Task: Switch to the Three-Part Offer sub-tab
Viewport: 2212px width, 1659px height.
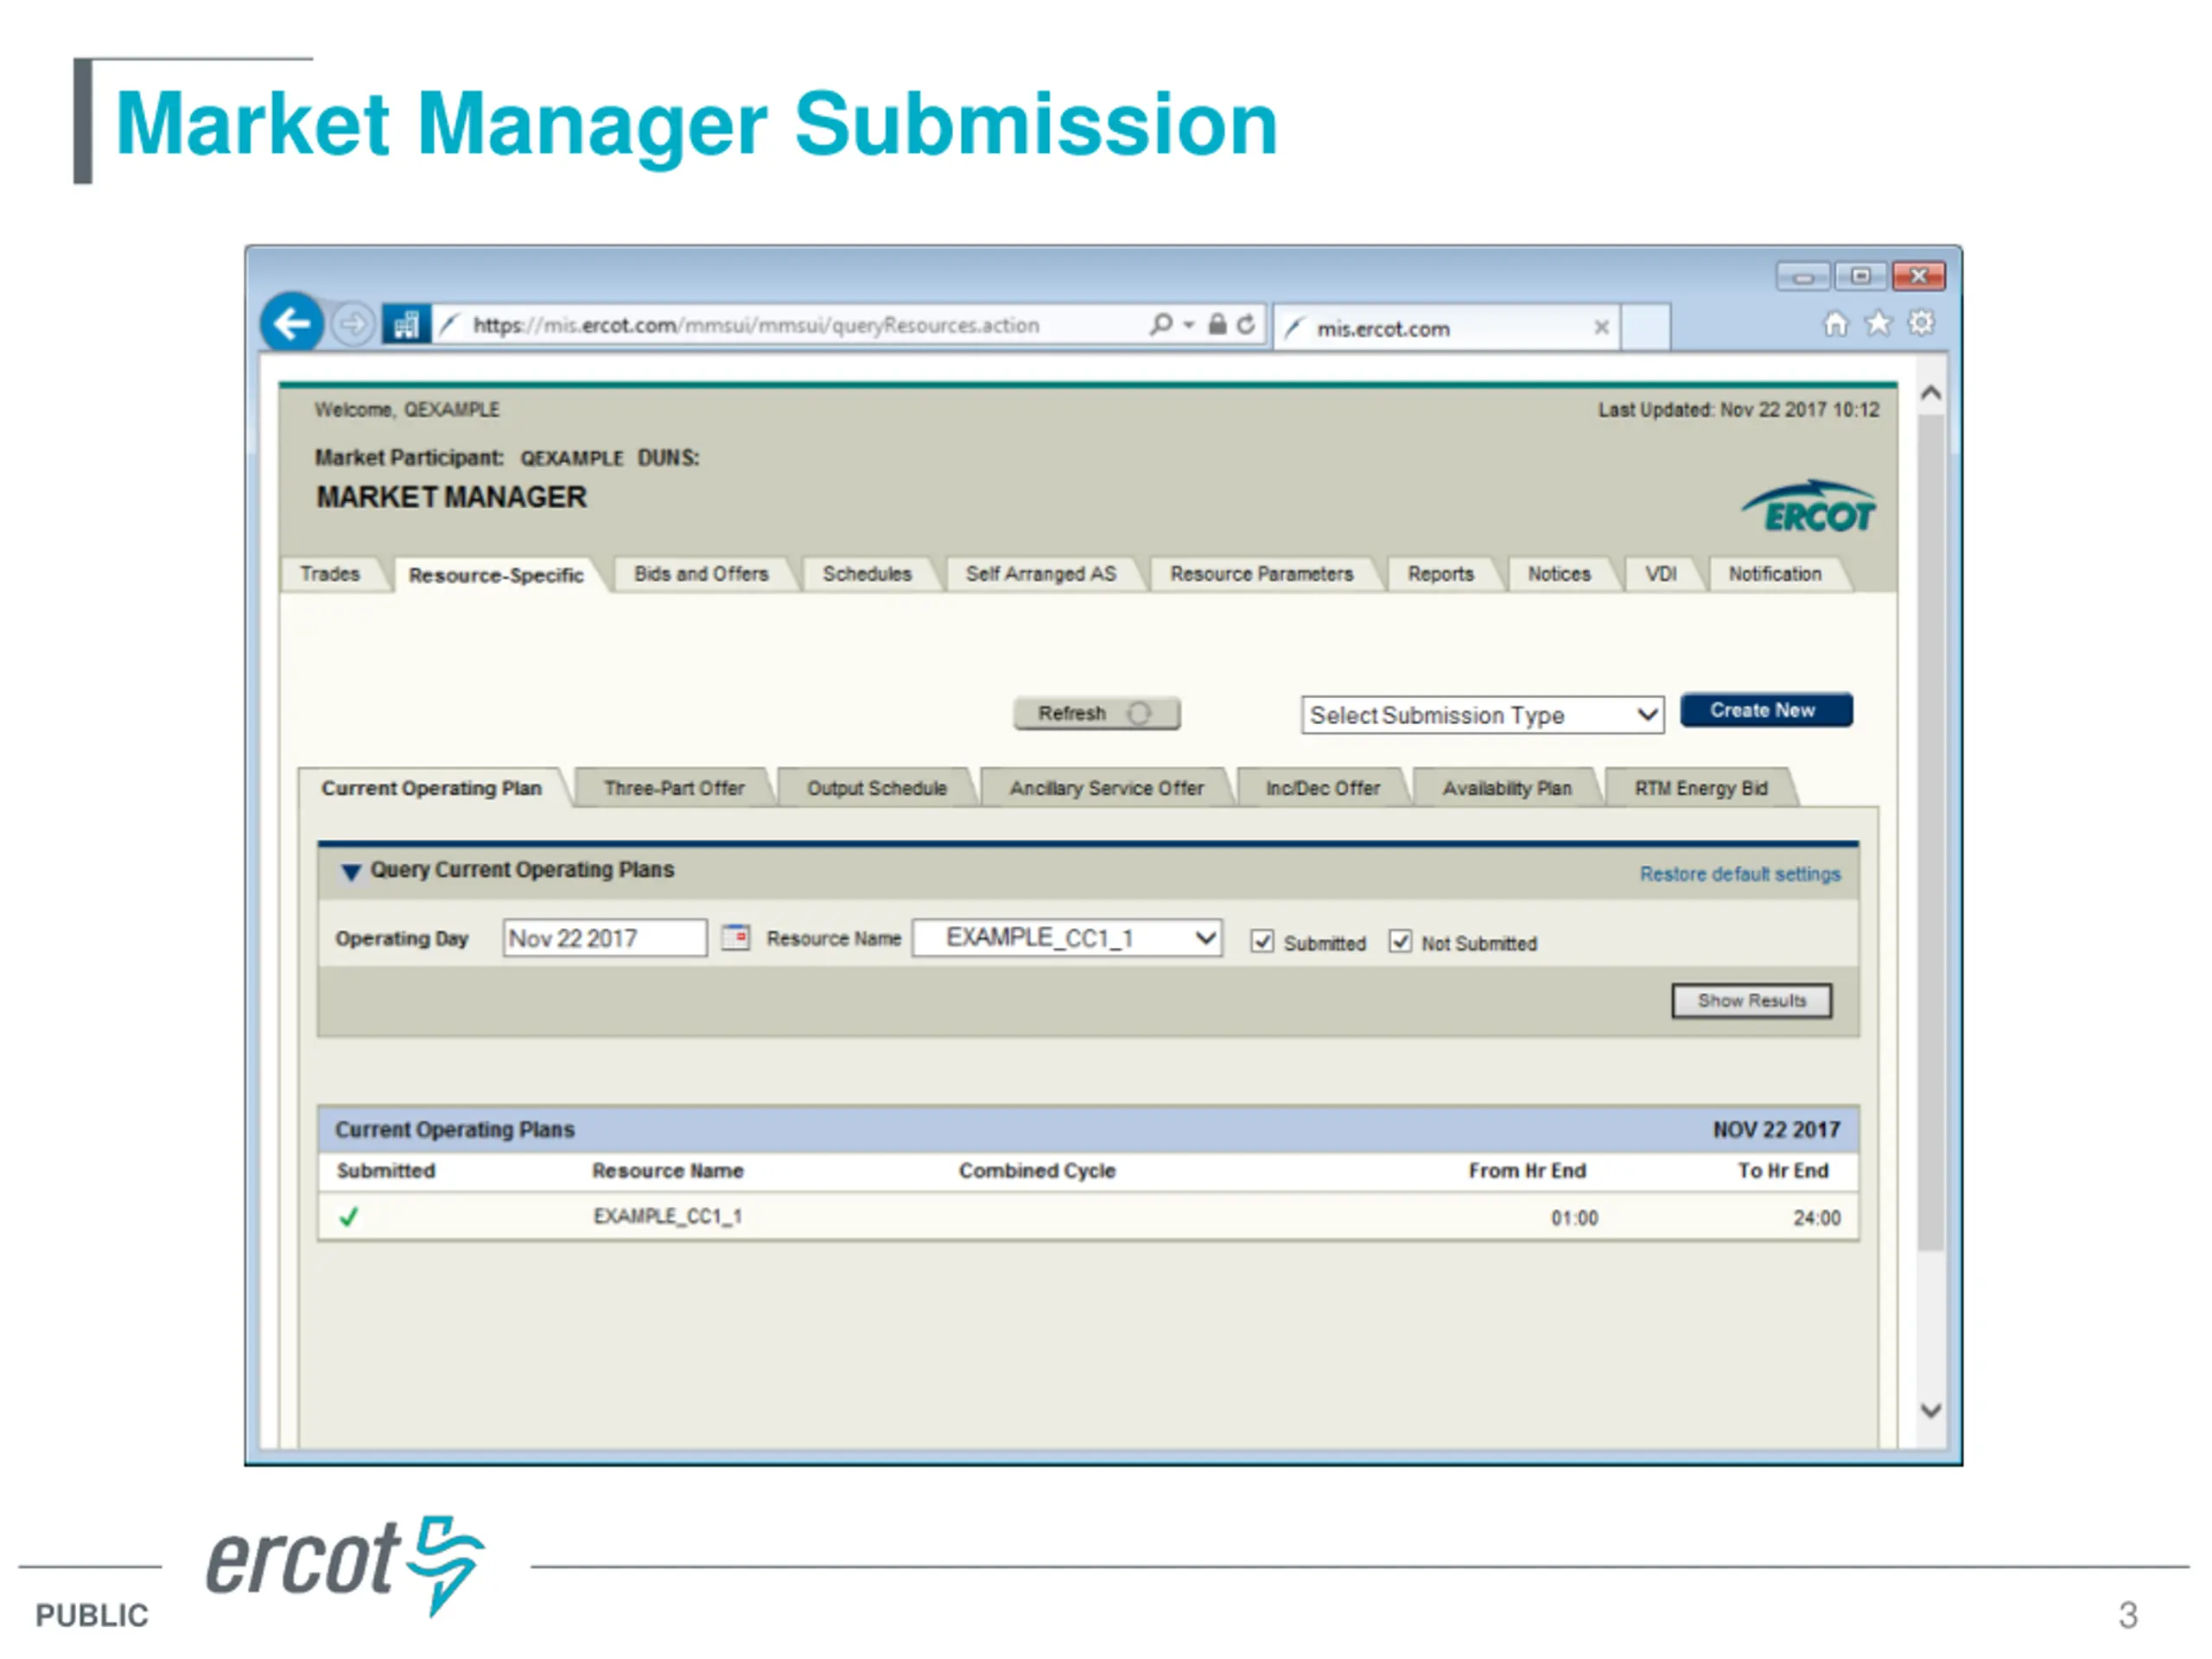Action: pyautogui.click(x=674, y=788)
